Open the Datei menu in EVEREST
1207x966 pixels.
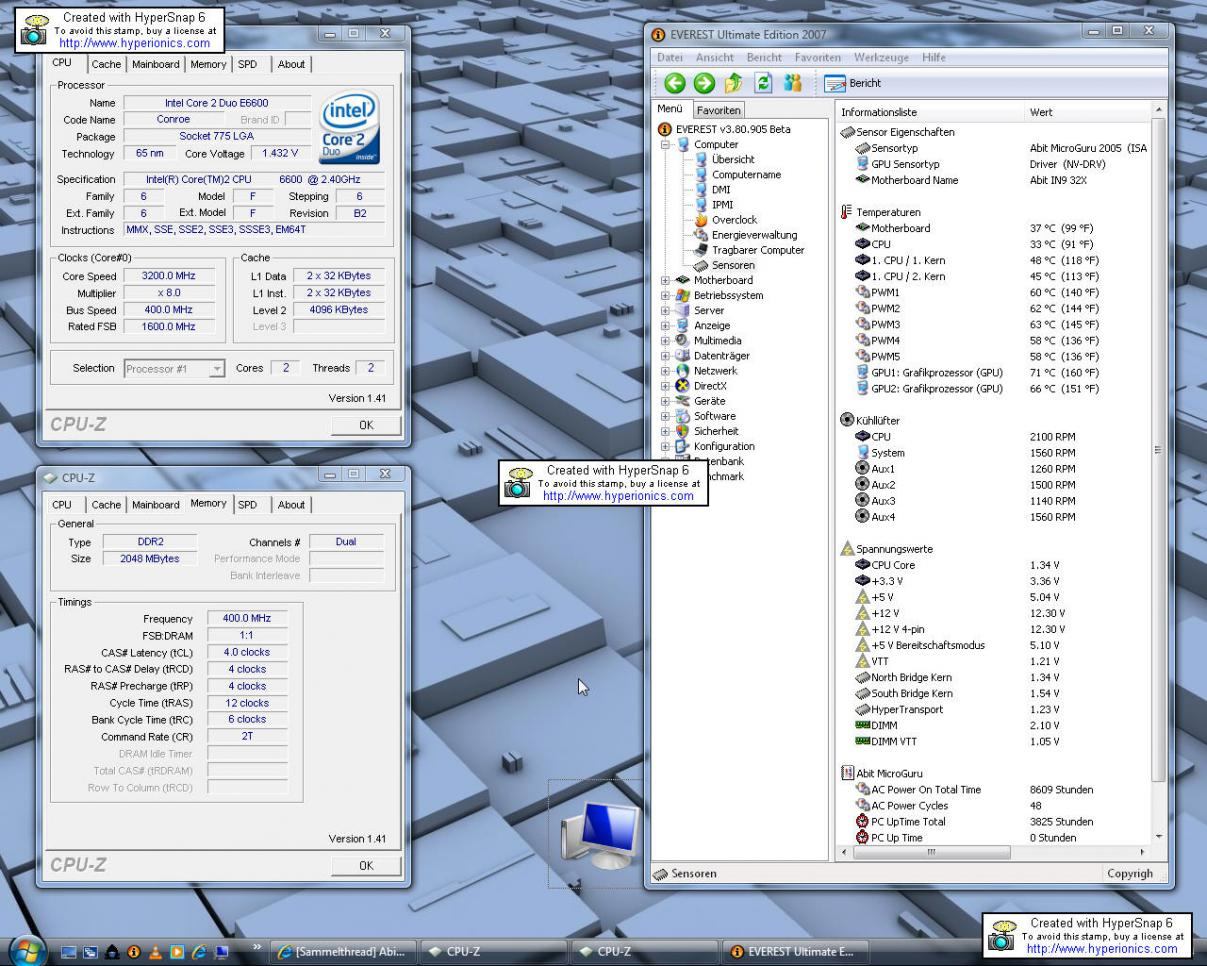[x=670, y=57]
